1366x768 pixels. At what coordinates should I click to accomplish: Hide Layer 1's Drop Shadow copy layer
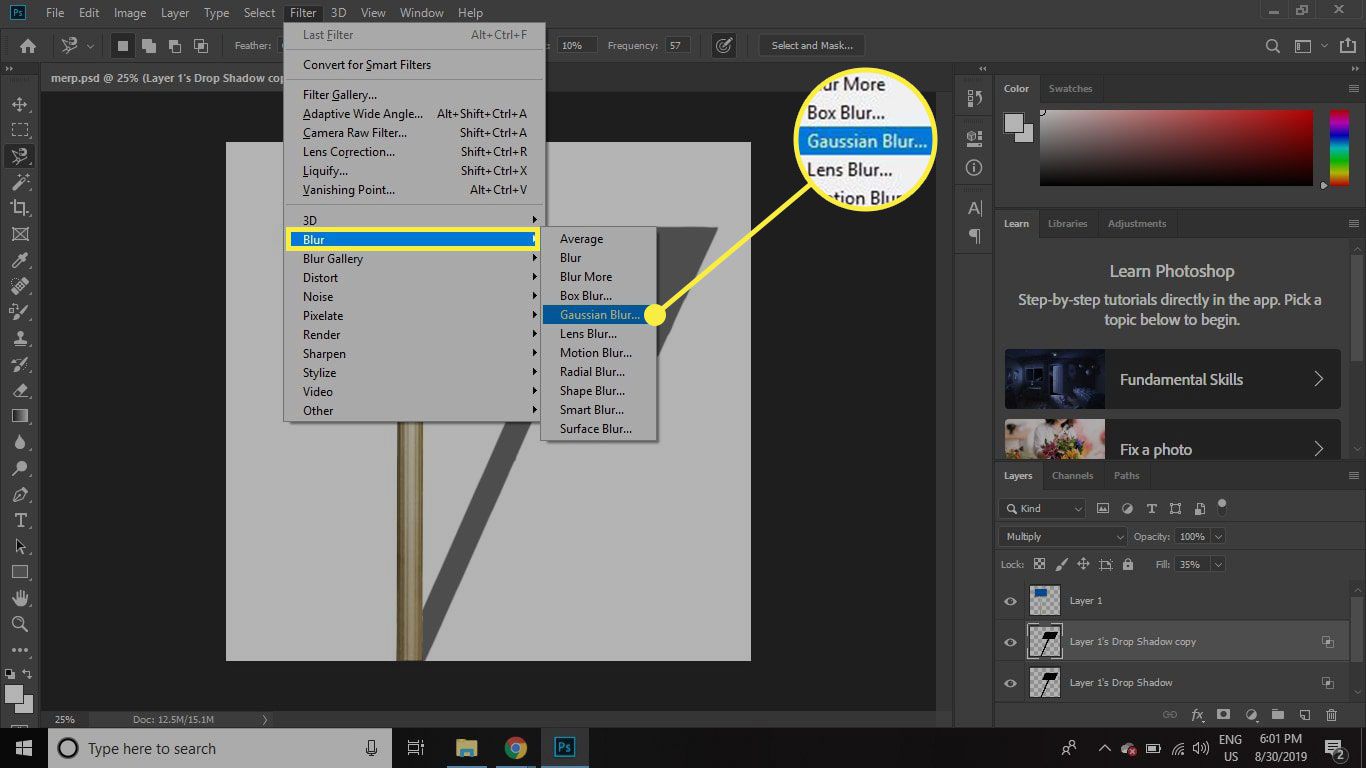tap(1010, 642)
